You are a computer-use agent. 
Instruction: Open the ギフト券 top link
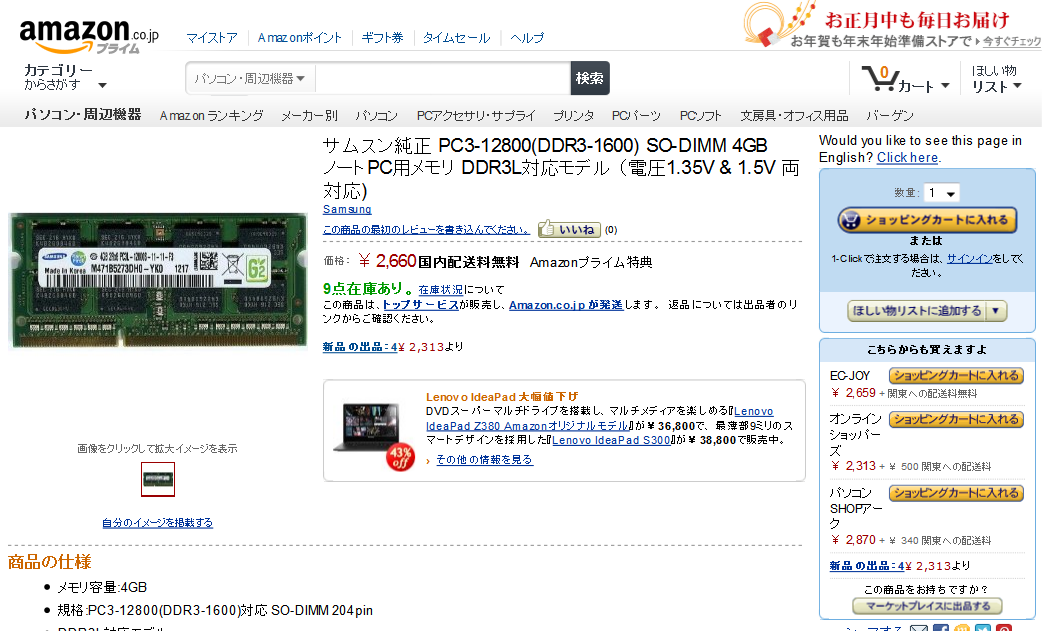coord(382,38)
